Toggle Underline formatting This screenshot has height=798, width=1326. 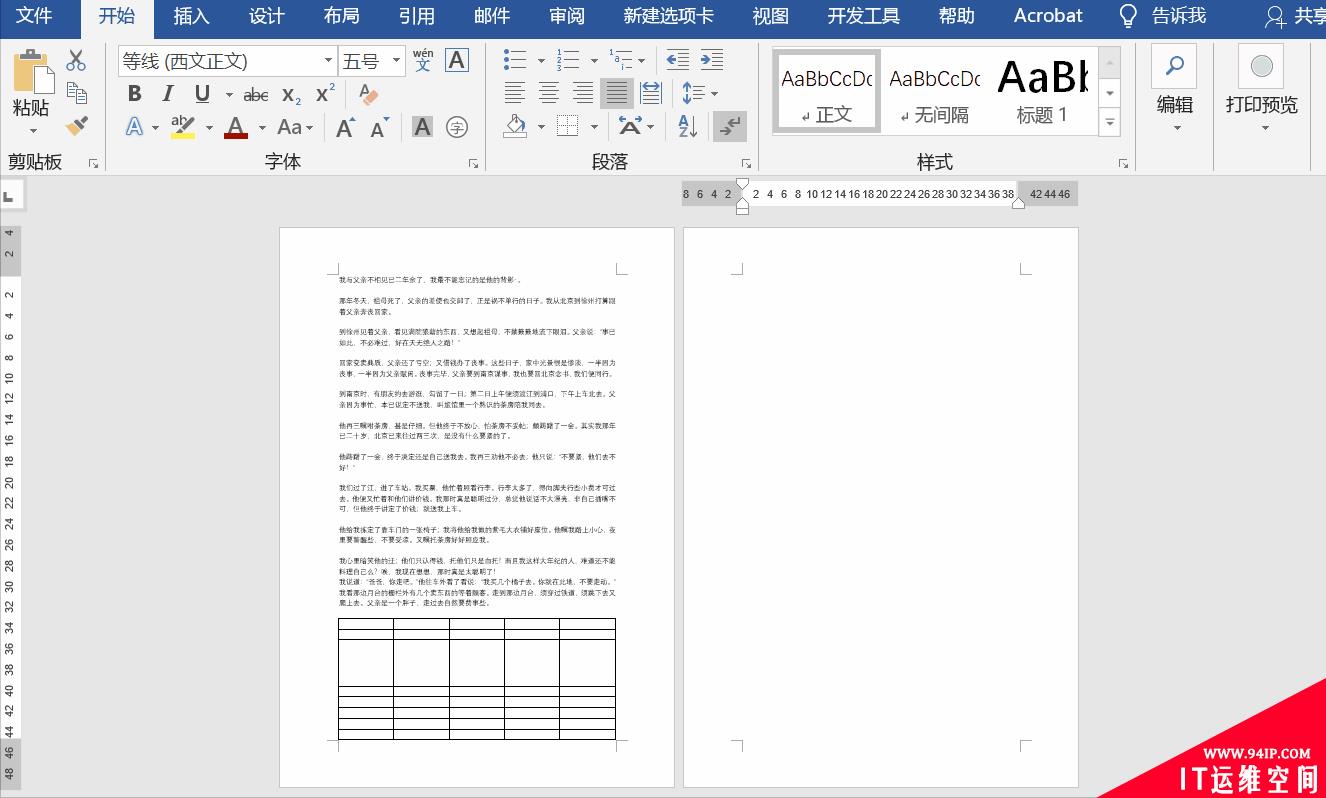pos(202,94)
